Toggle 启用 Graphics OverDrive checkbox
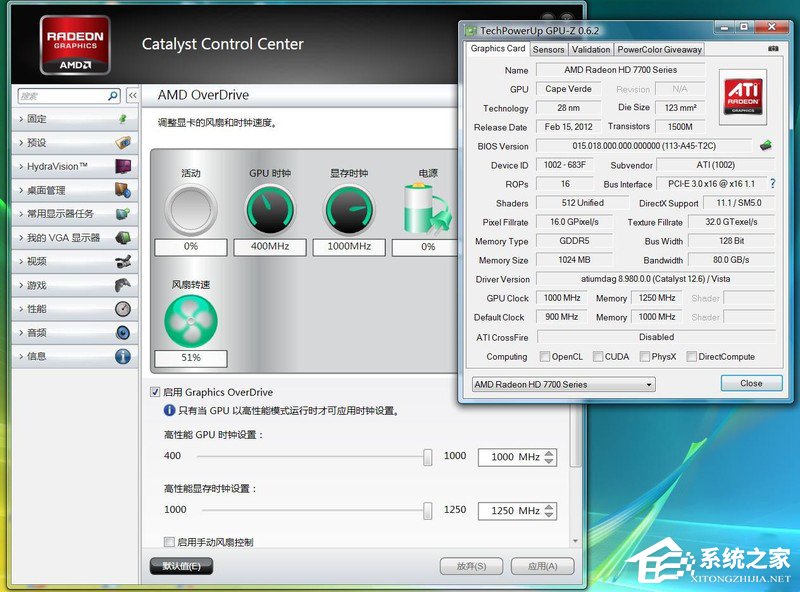The image size is (800, 592). (155, 392)
